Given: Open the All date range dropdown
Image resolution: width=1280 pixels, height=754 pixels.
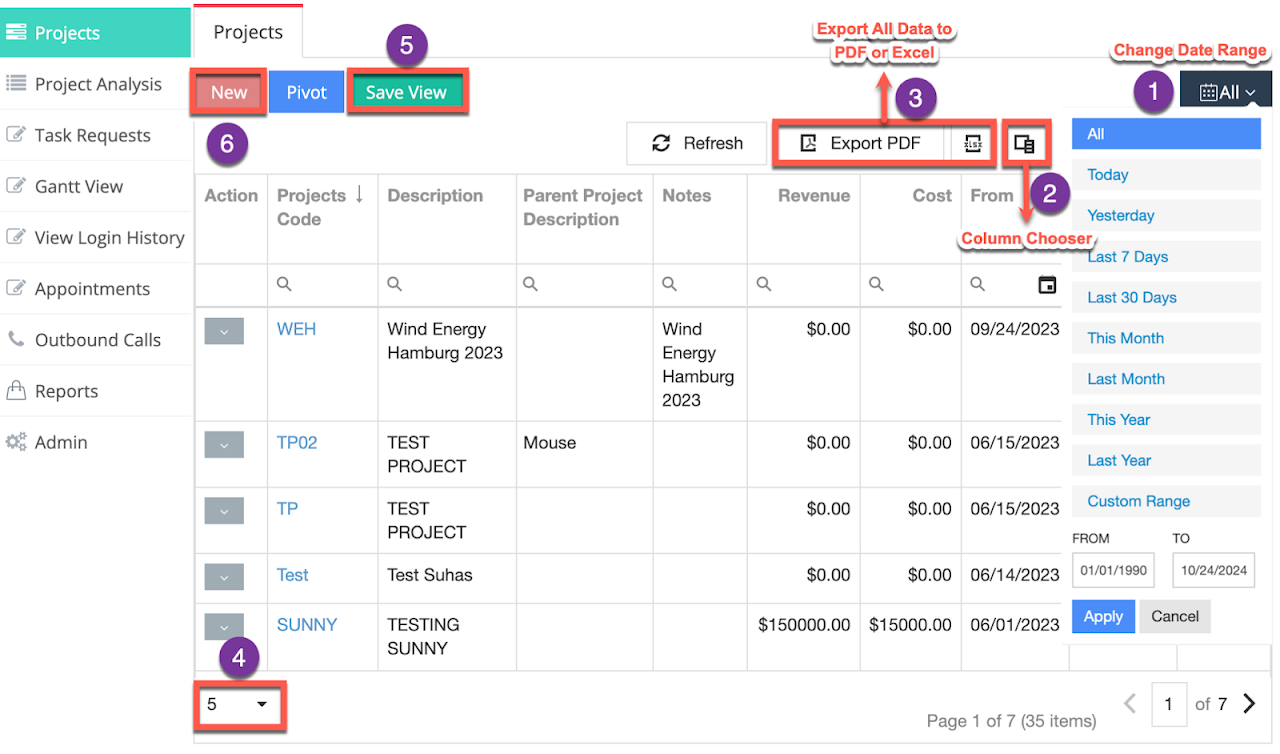Looking at the screenshot, I should (1225, 92).
